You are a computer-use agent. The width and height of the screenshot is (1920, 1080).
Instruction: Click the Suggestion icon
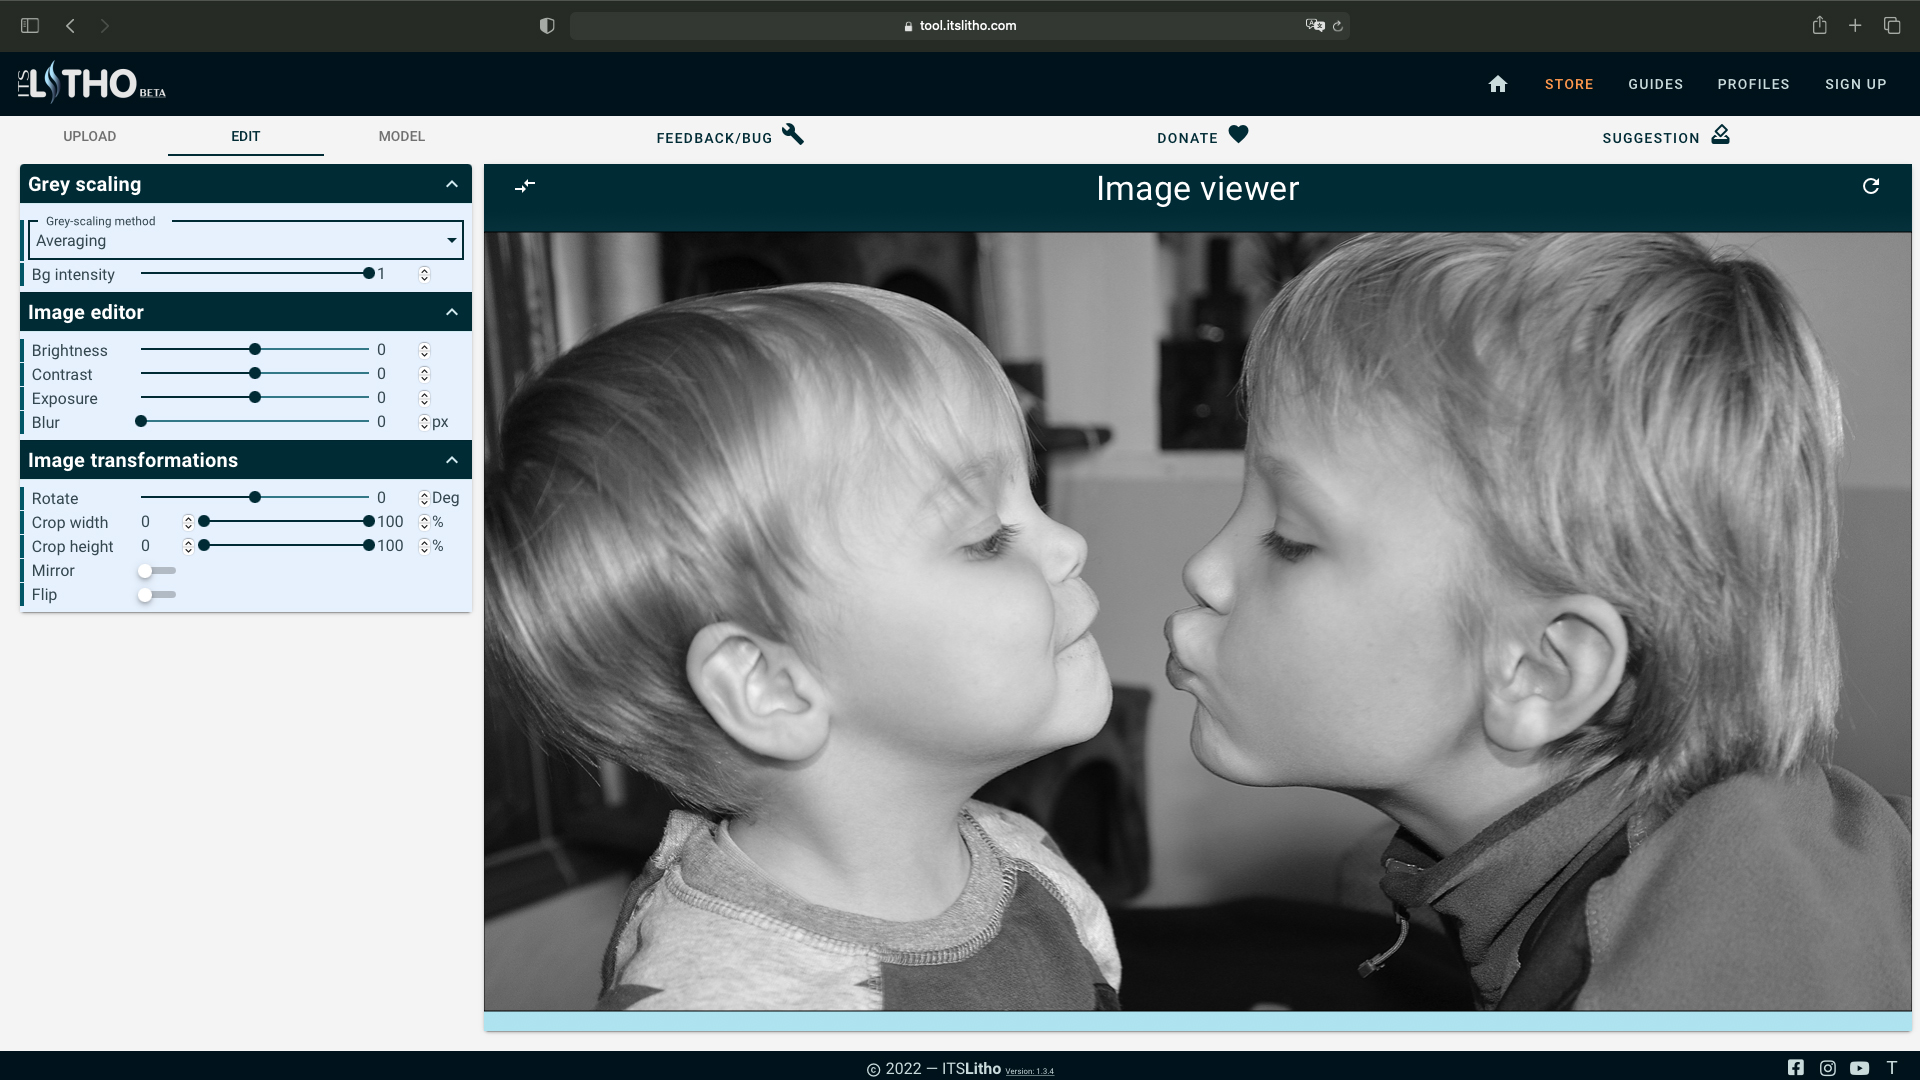point(1720,134)
